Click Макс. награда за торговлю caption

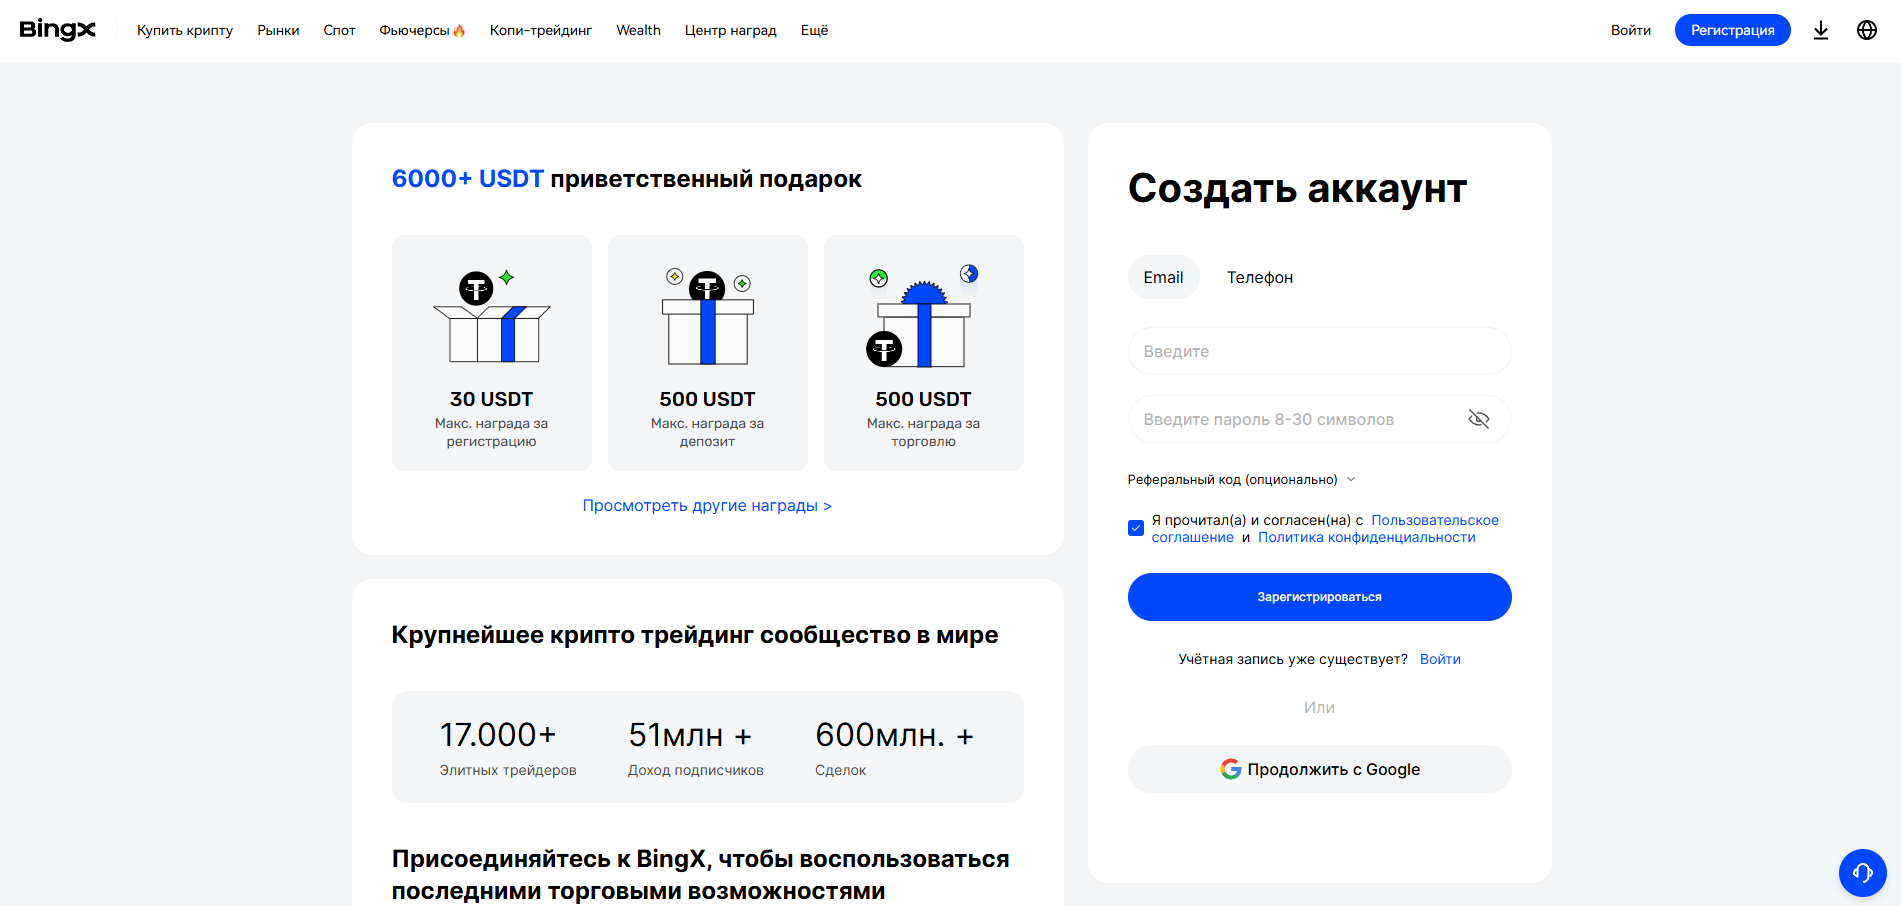point(923,432)
